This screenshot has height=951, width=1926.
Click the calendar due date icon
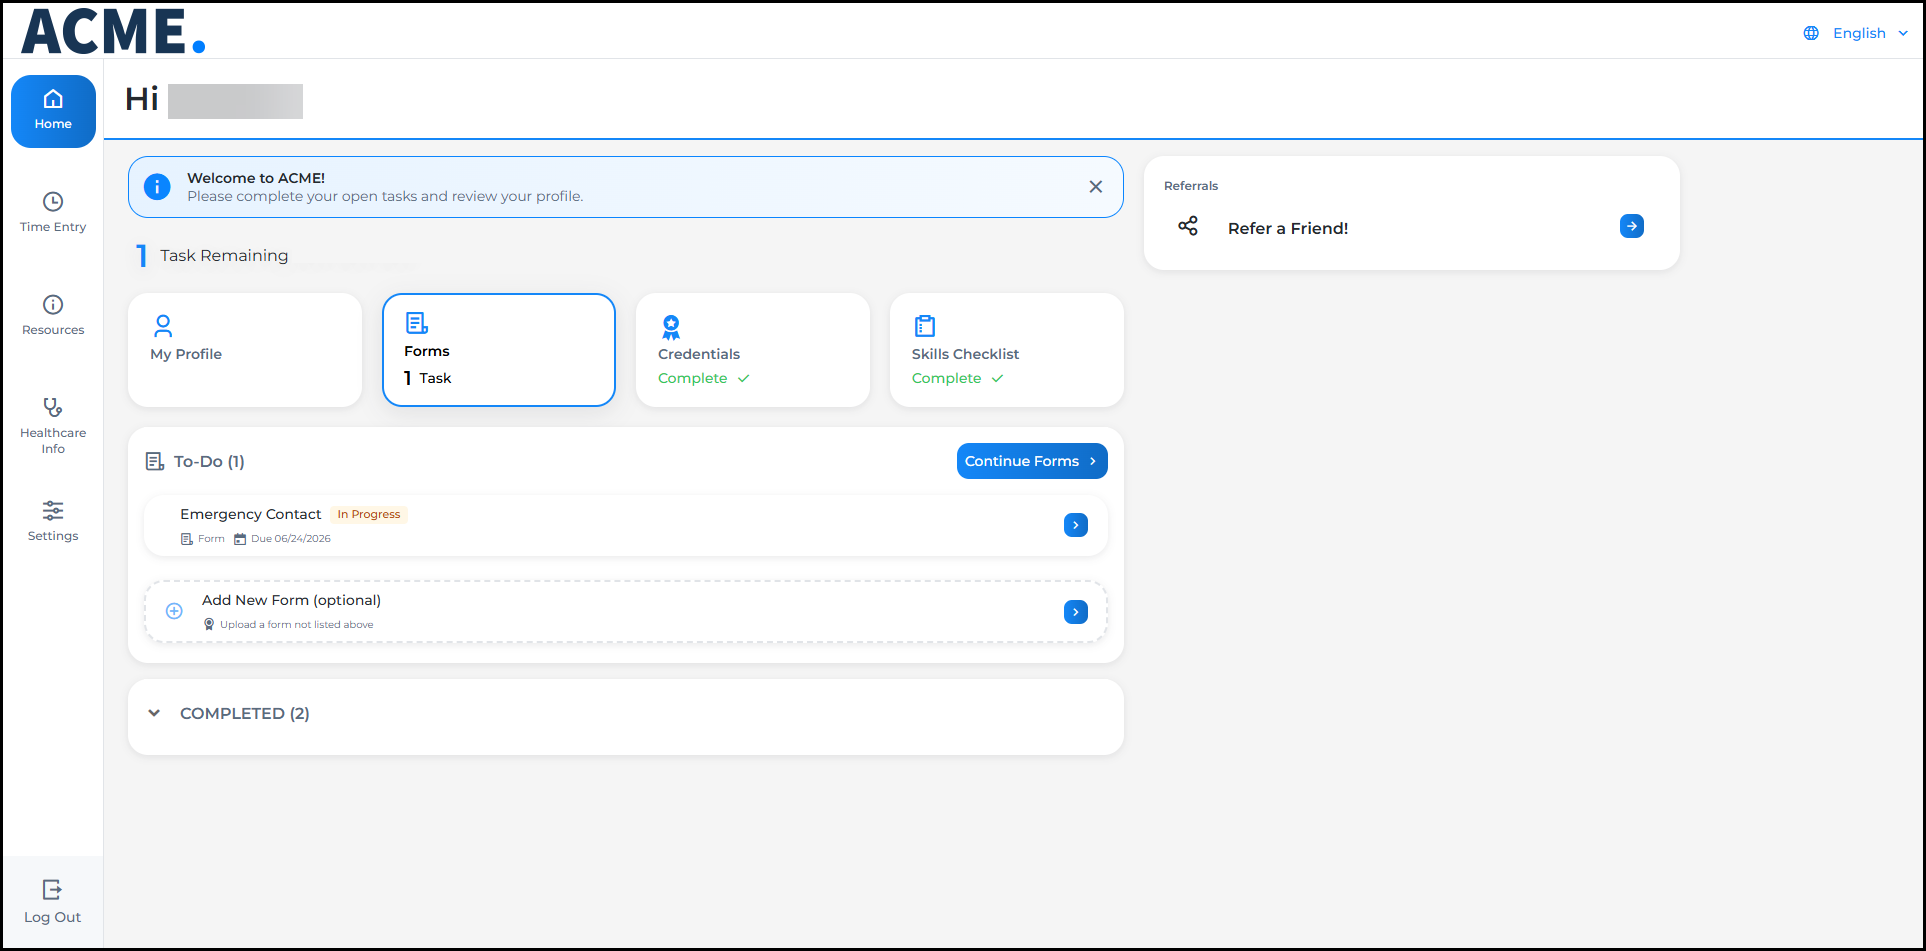pos(240,539)
